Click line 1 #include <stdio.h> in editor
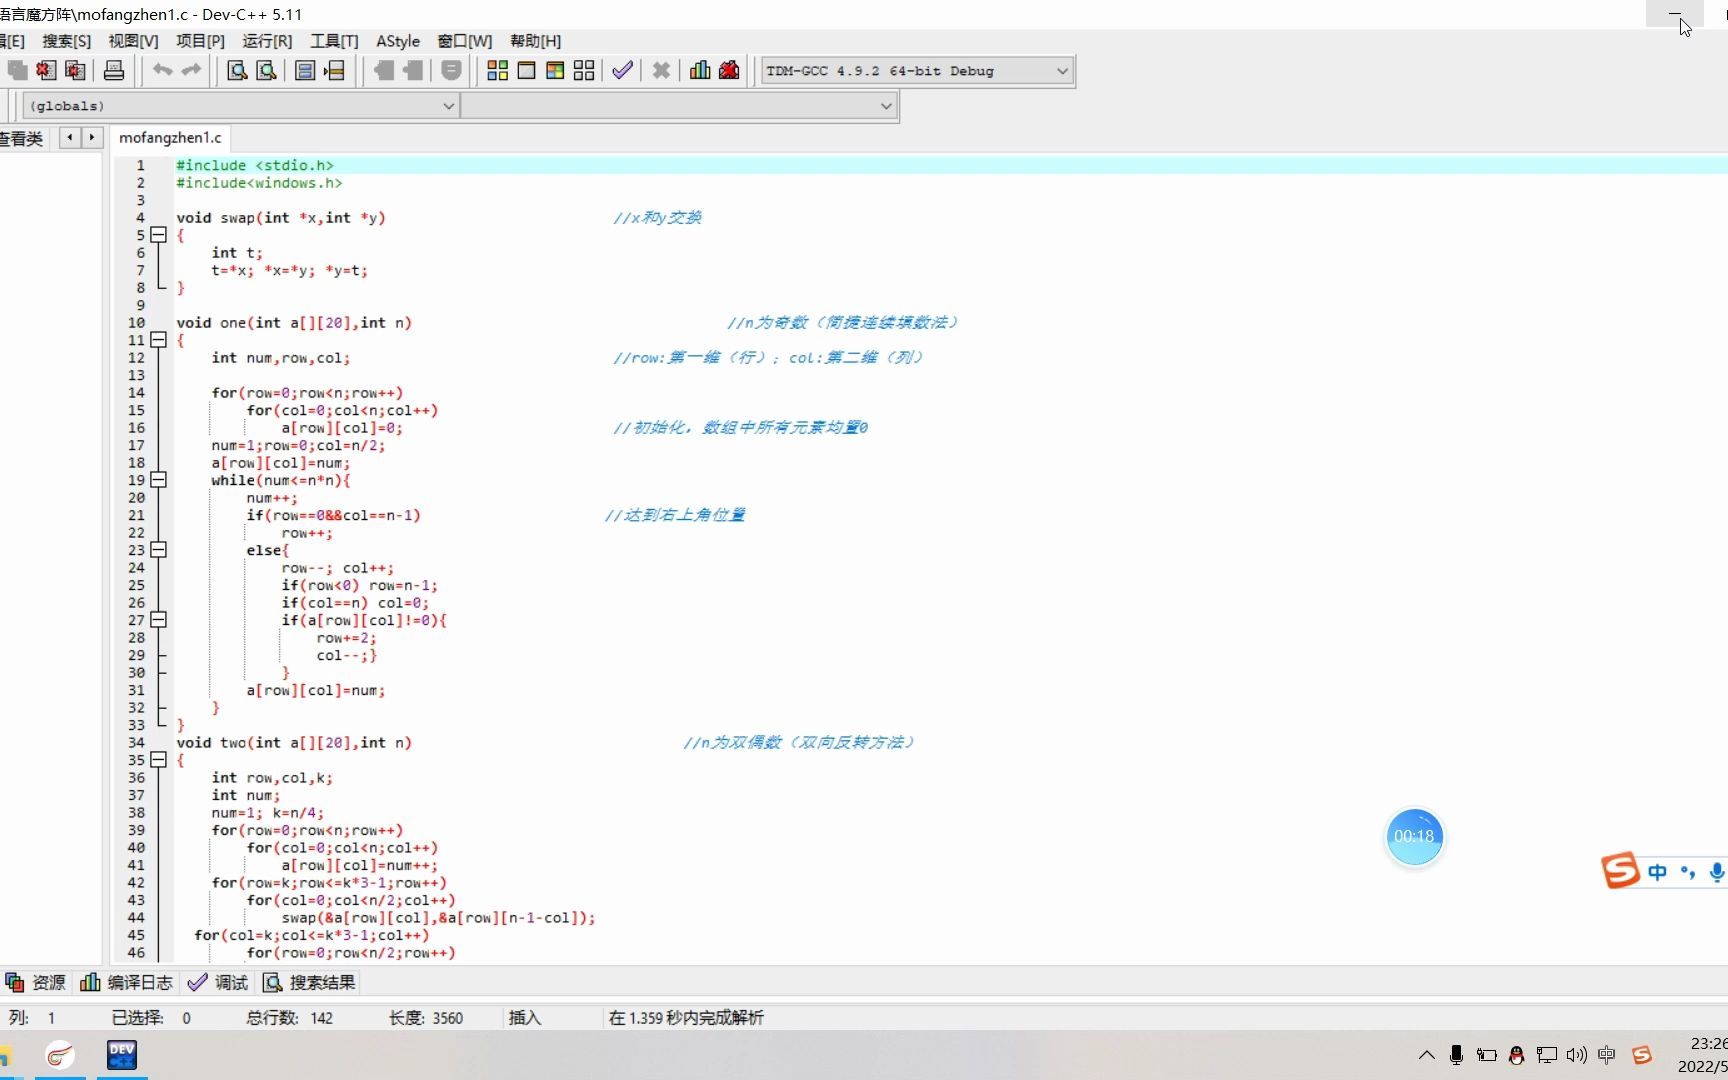 [254, 165]
